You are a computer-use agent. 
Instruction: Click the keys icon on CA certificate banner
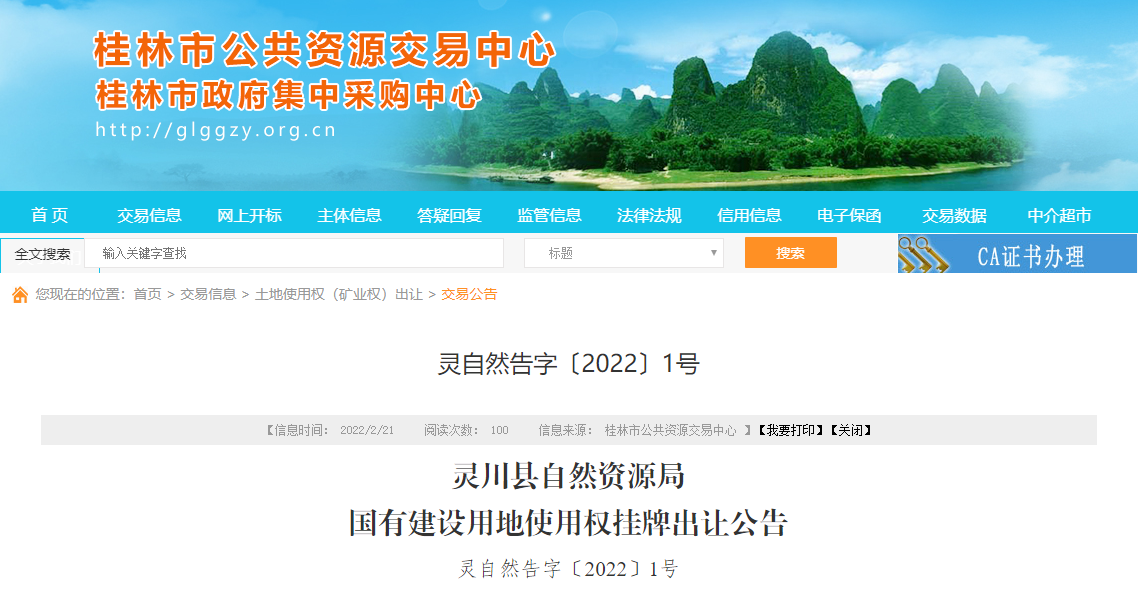click(x=923, y=254)
